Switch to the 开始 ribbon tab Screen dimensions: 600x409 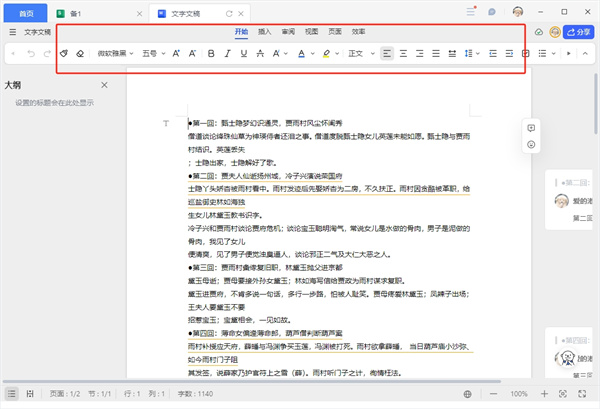pyautogui.click(x=241, y=32)
